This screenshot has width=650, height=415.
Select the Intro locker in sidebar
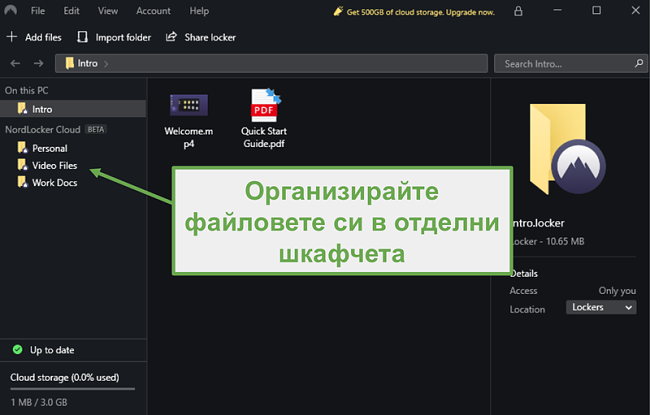(73, 109)
